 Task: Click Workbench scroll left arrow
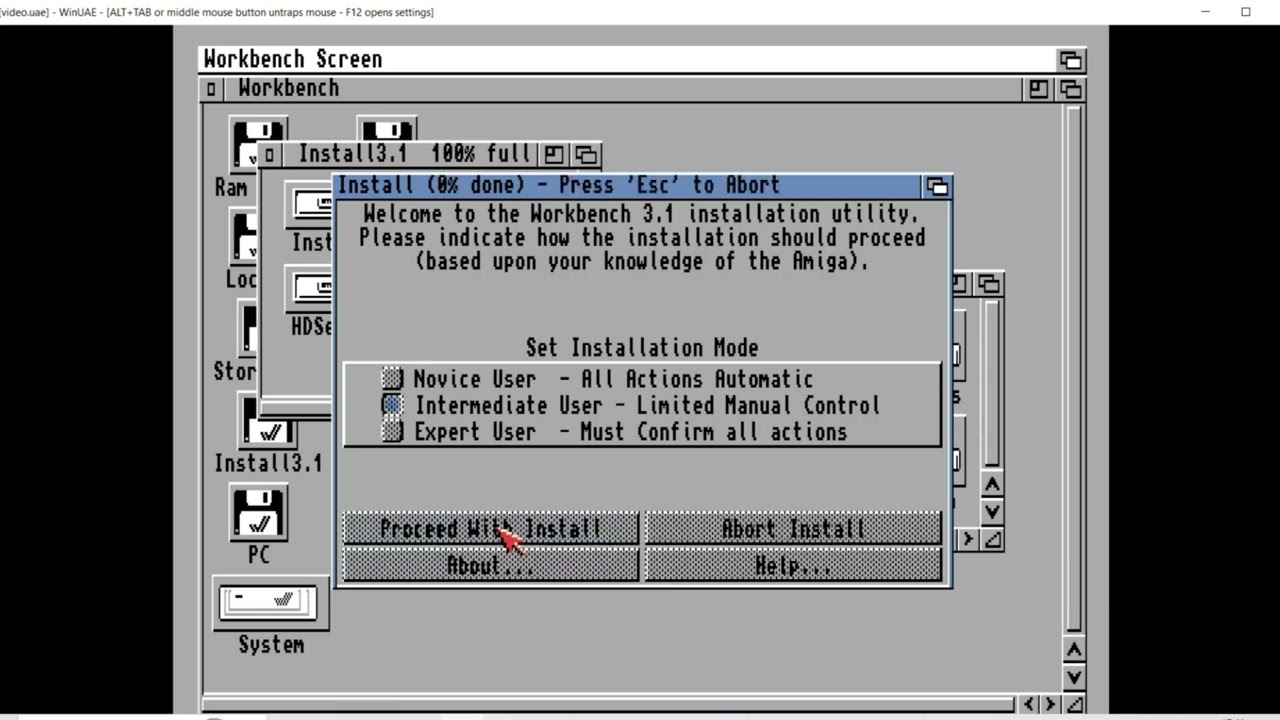(x=1030, y=704)
